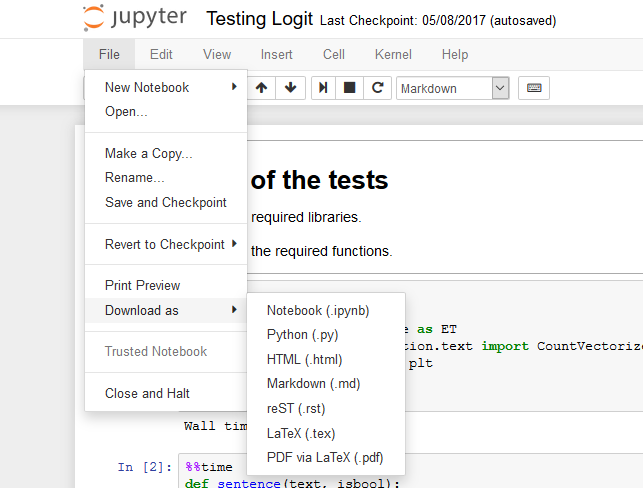Select Print Preview
Screen dimensions: 643x488
[166, 285]
